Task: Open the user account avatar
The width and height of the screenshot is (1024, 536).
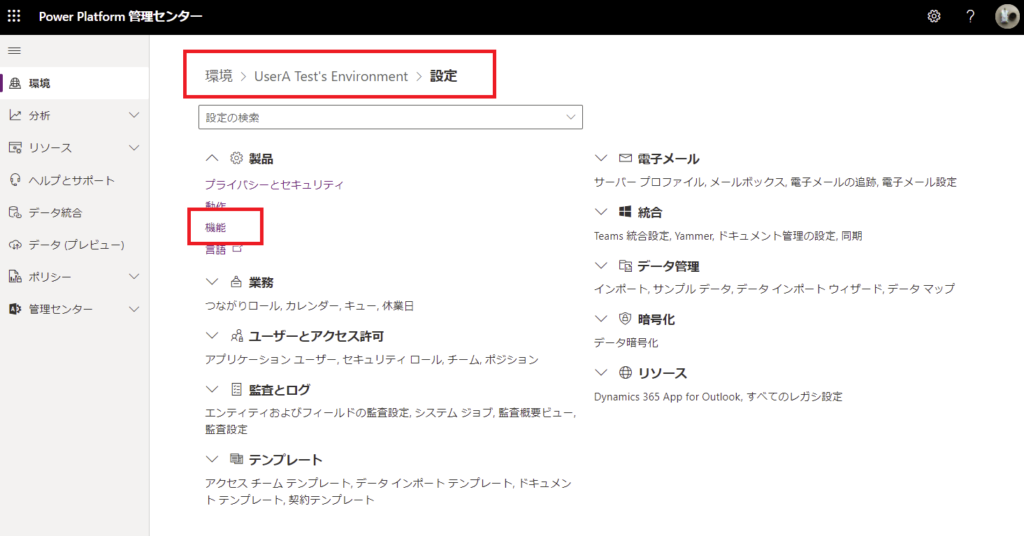Action: coord(1006,16)
